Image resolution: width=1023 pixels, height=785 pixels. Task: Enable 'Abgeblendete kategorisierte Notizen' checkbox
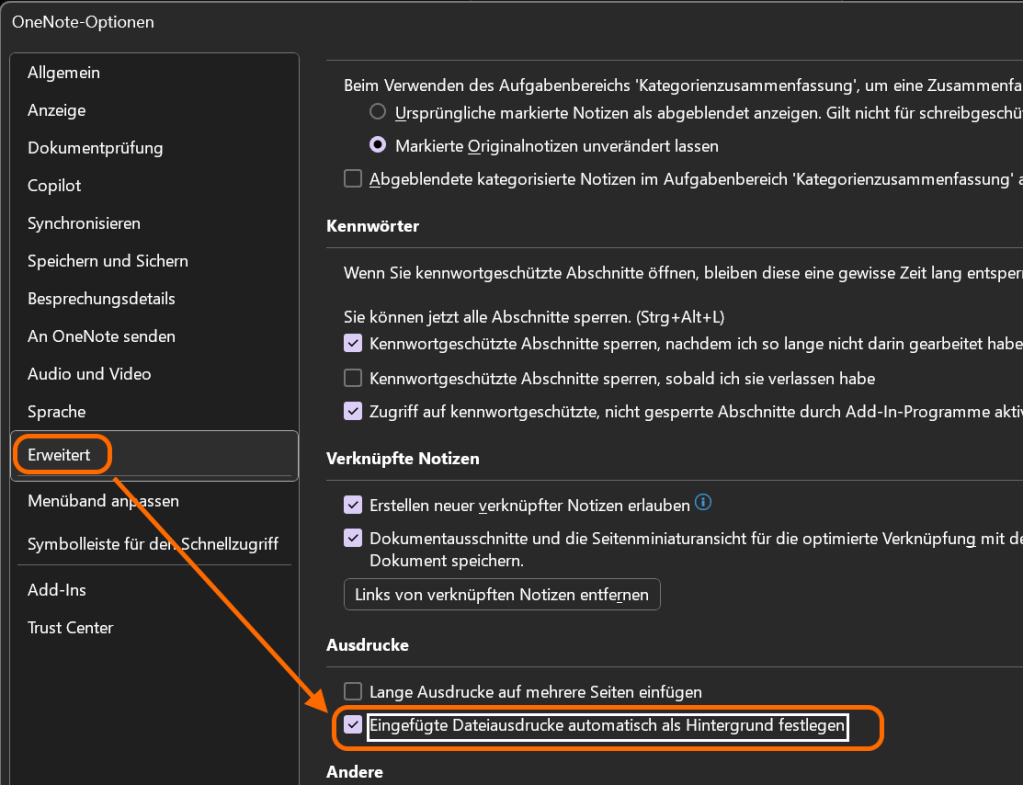click(x=353, y=179)
